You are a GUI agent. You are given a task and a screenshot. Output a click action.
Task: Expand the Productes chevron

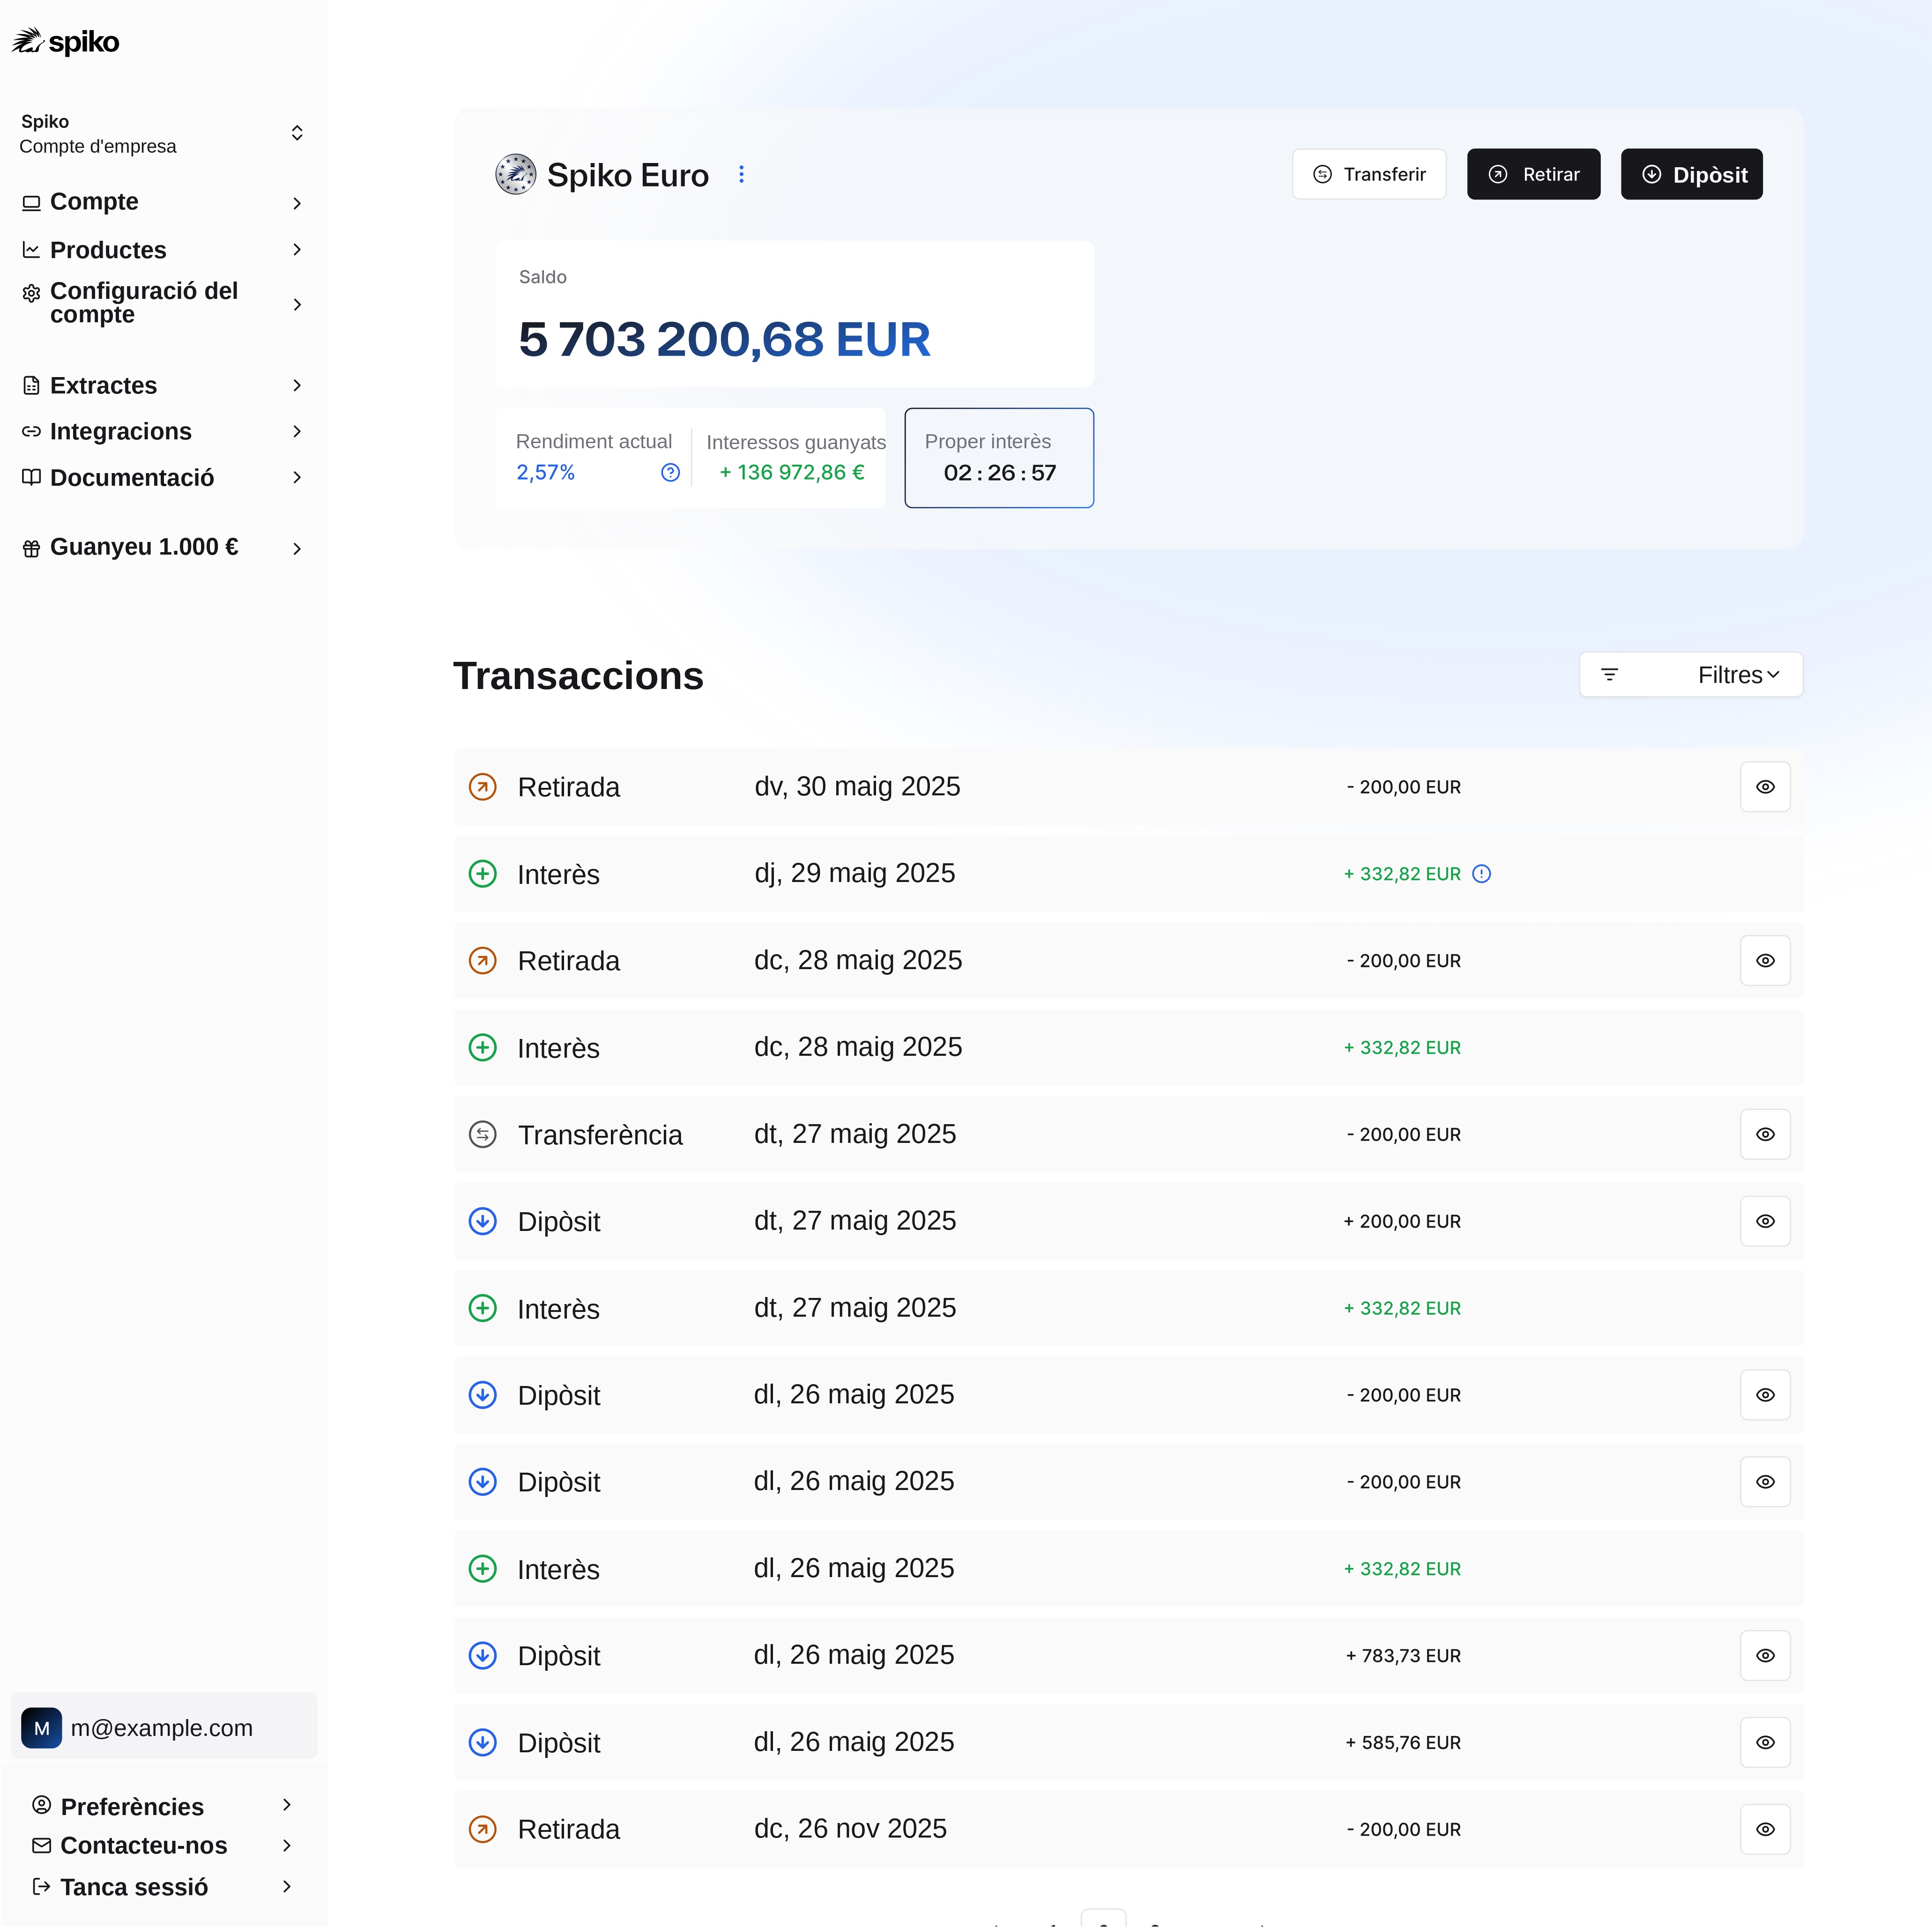(297, 250)
